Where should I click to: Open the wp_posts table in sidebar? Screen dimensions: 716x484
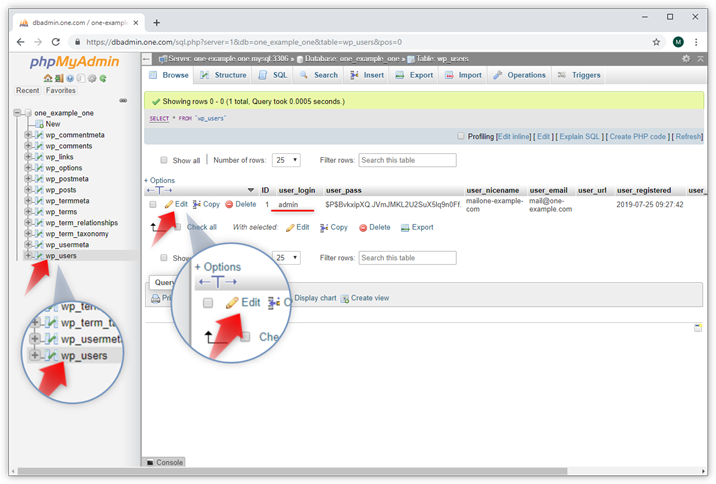click(x=61, y=190)
